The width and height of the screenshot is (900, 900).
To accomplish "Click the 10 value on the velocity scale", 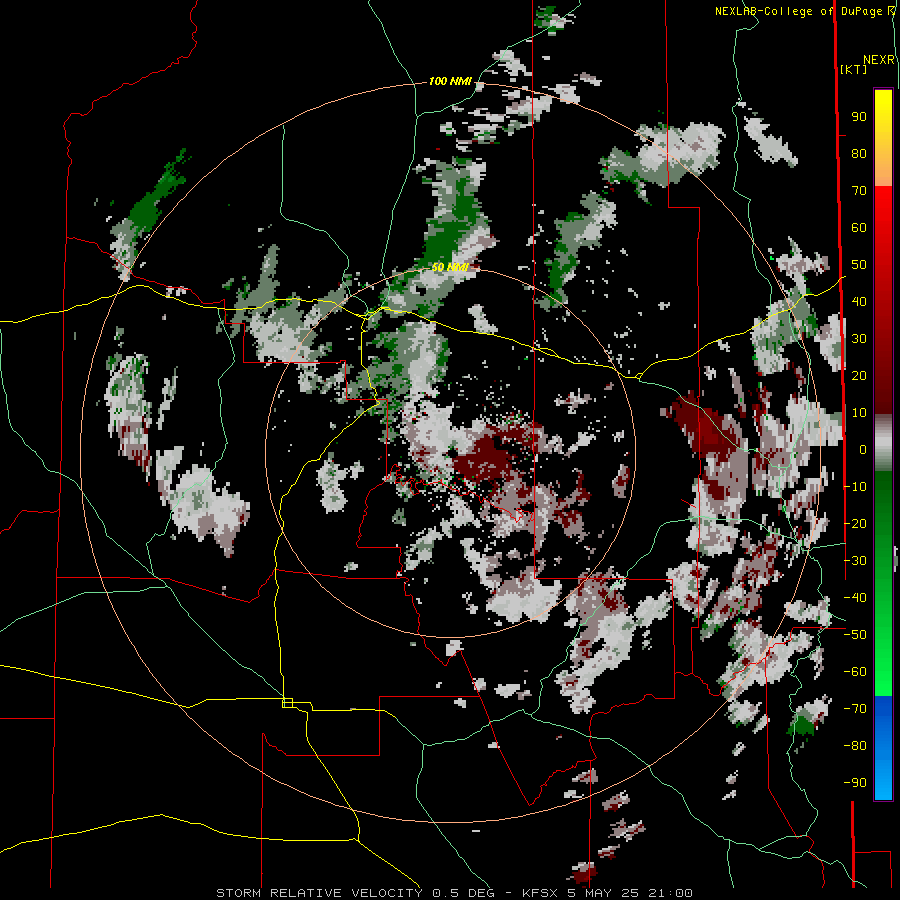I will [x=859, y=413].
